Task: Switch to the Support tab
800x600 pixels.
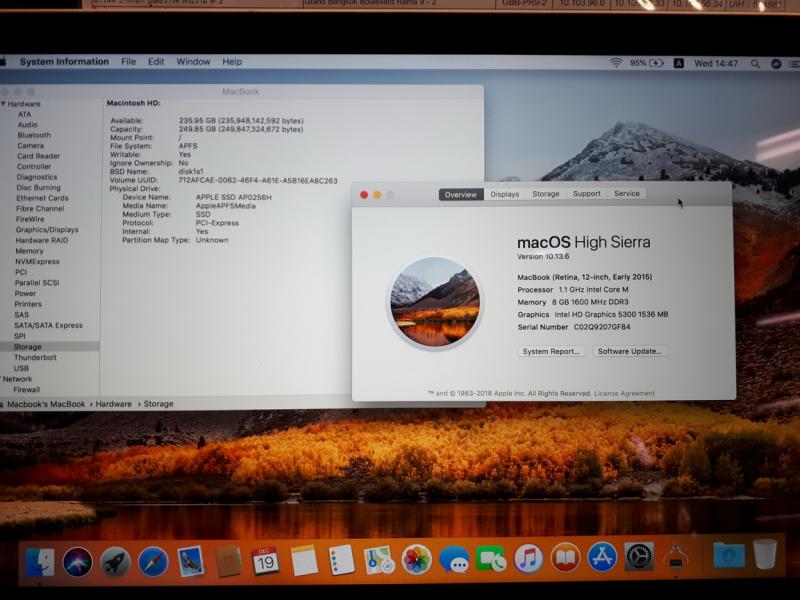Action: point(587,193)
